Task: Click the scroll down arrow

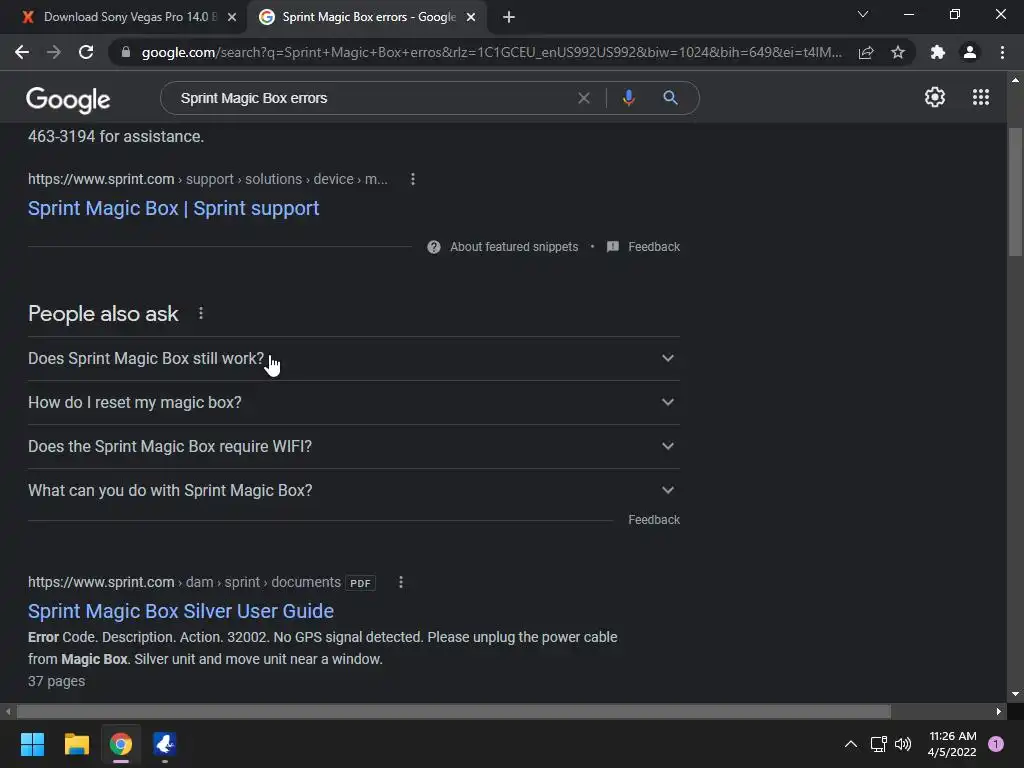Action: pyautogui.click(x=1015, y=694)
